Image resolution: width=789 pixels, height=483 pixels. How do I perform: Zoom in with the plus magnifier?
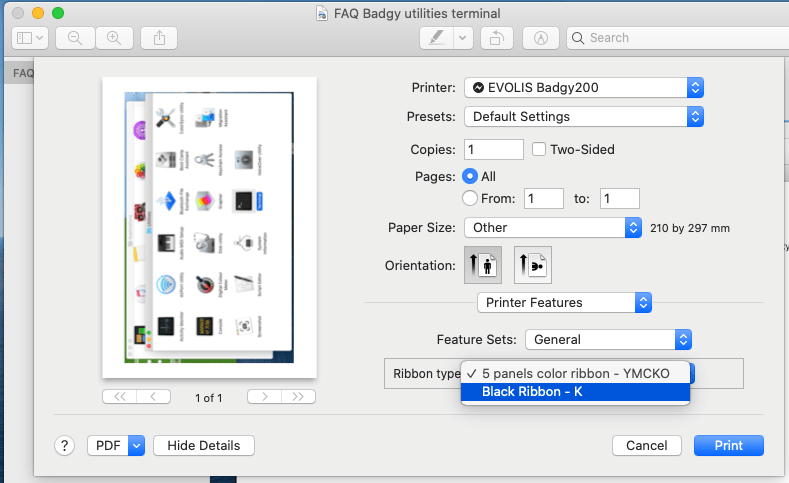pos(114,38)
